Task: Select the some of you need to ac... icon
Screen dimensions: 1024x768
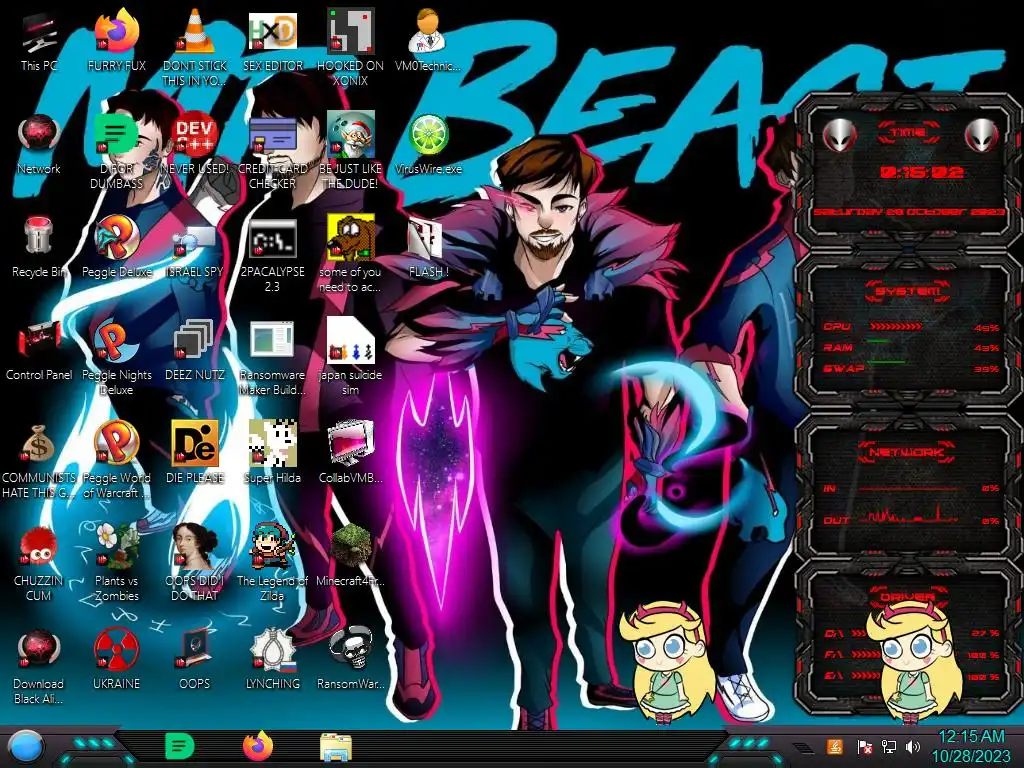Action: tap(351, 238)
